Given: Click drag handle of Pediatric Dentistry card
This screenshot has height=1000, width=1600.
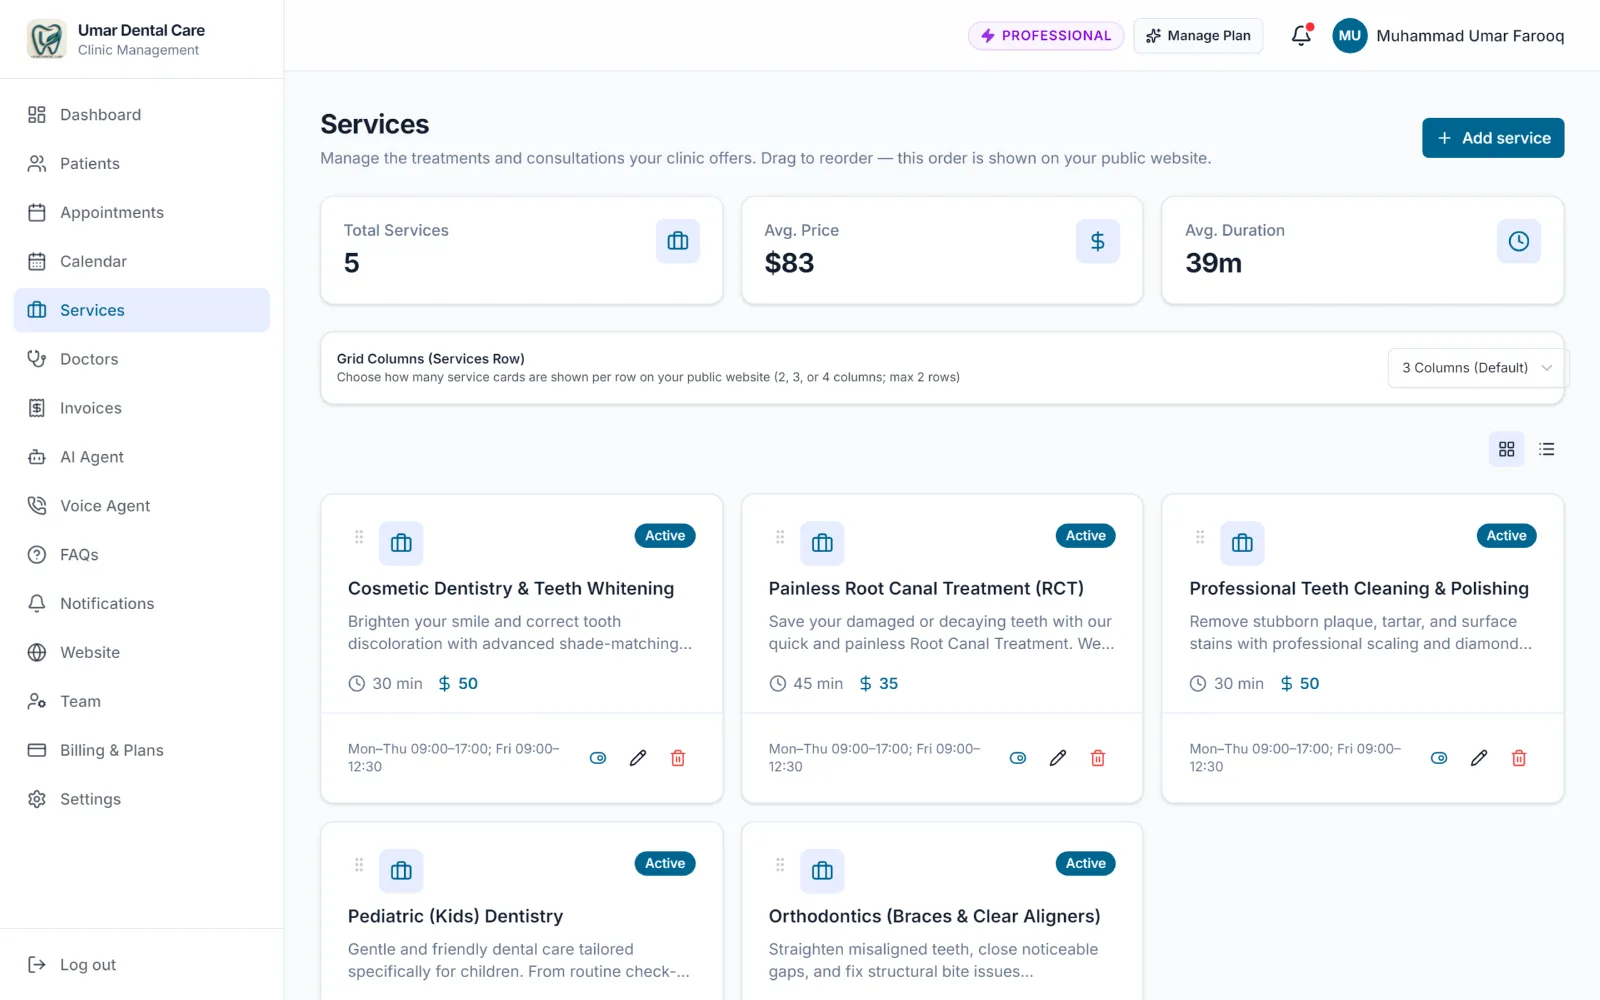Looking at the screenshot, I should point(359,865).
